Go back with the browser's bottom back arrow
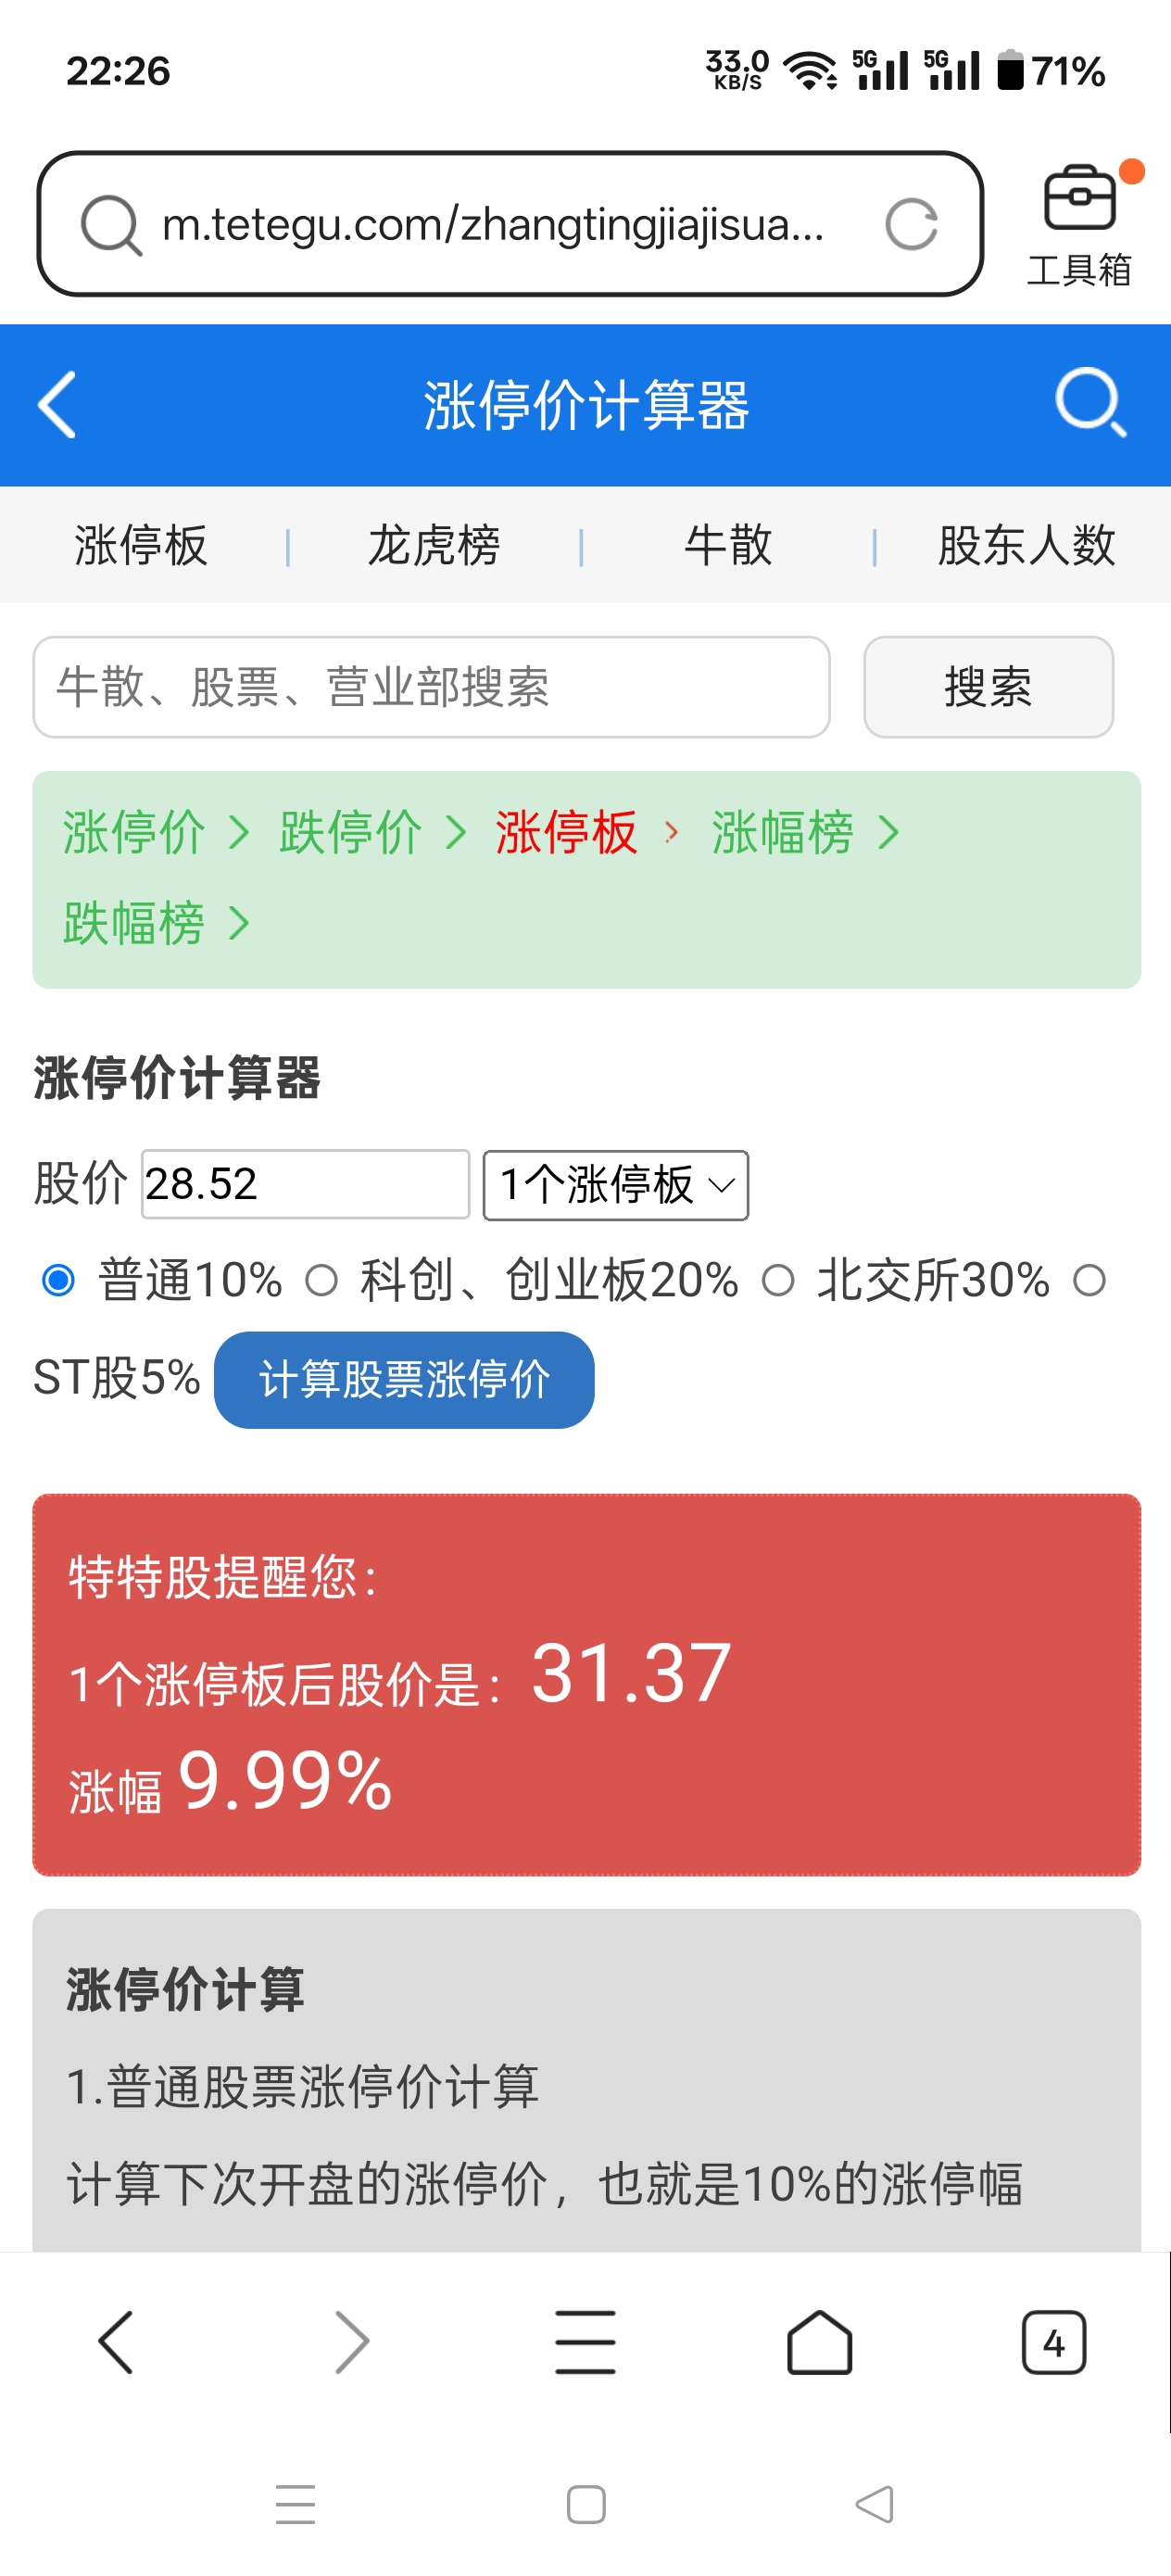The width and height of the screenshot is (1171, 2576). [x=116, y=2342]
